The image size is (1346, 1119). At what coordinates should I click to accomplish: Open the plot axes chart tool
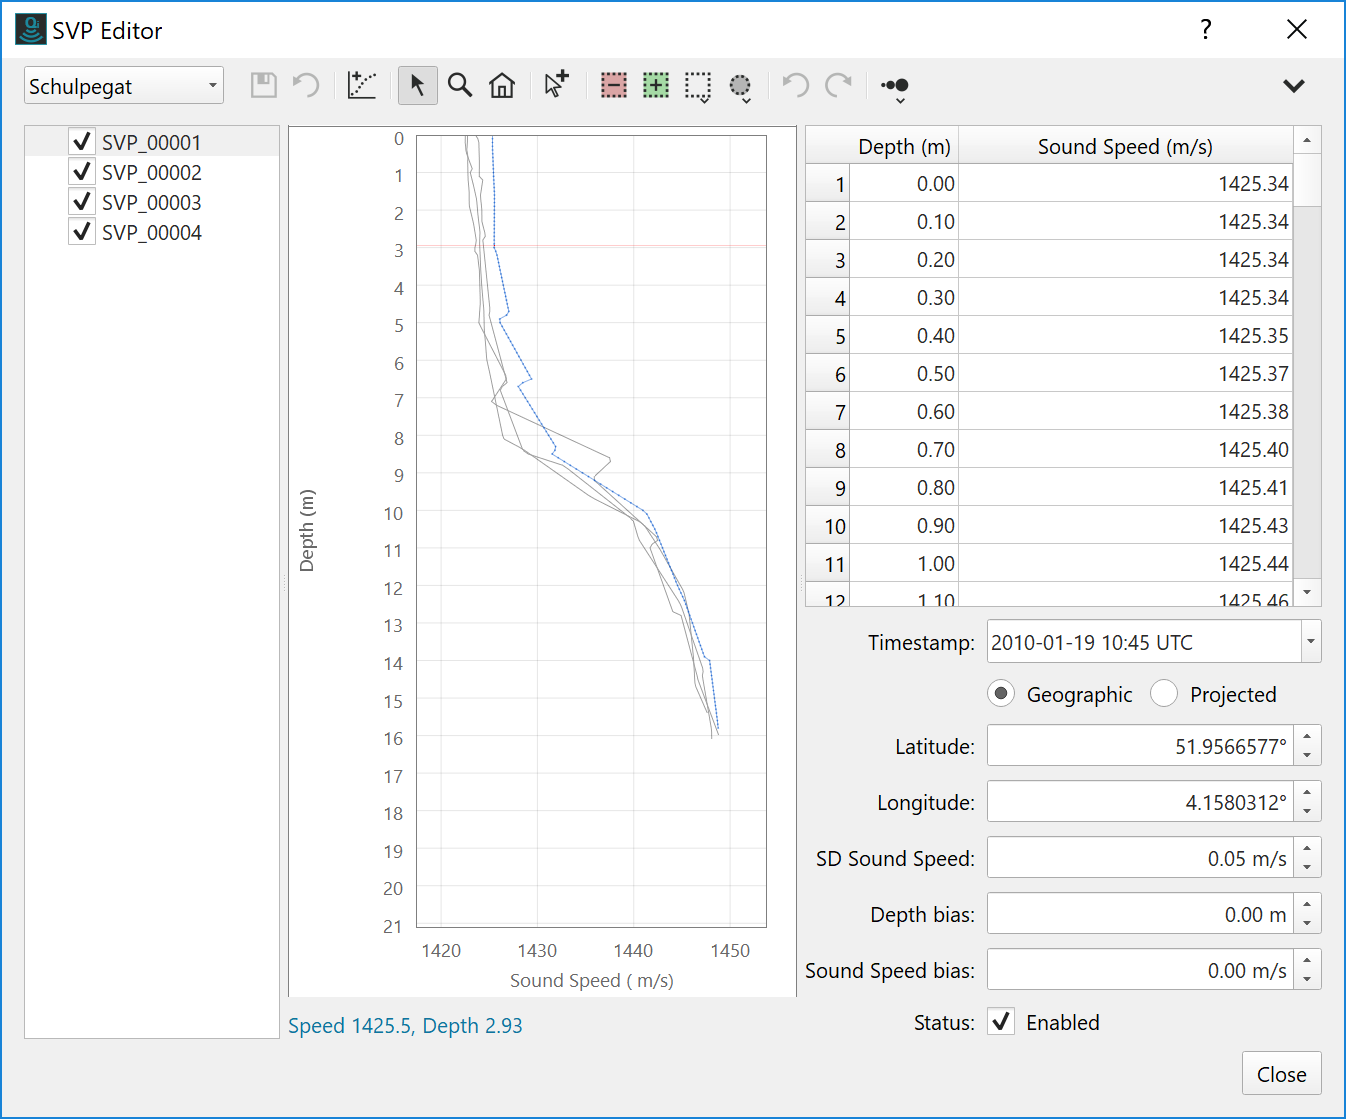(x=361, y=86)
